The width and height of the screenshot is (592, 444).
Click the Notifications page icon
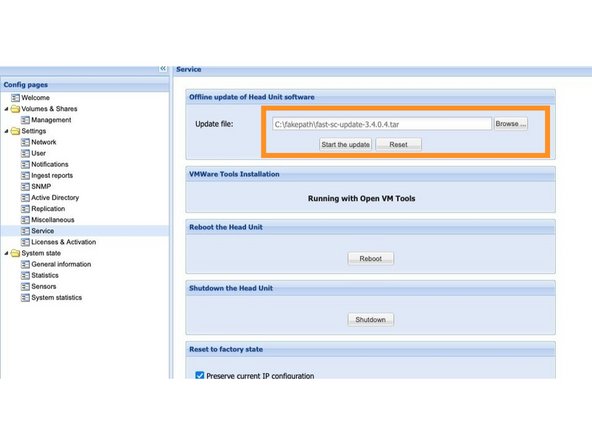(x=25, y=165)
